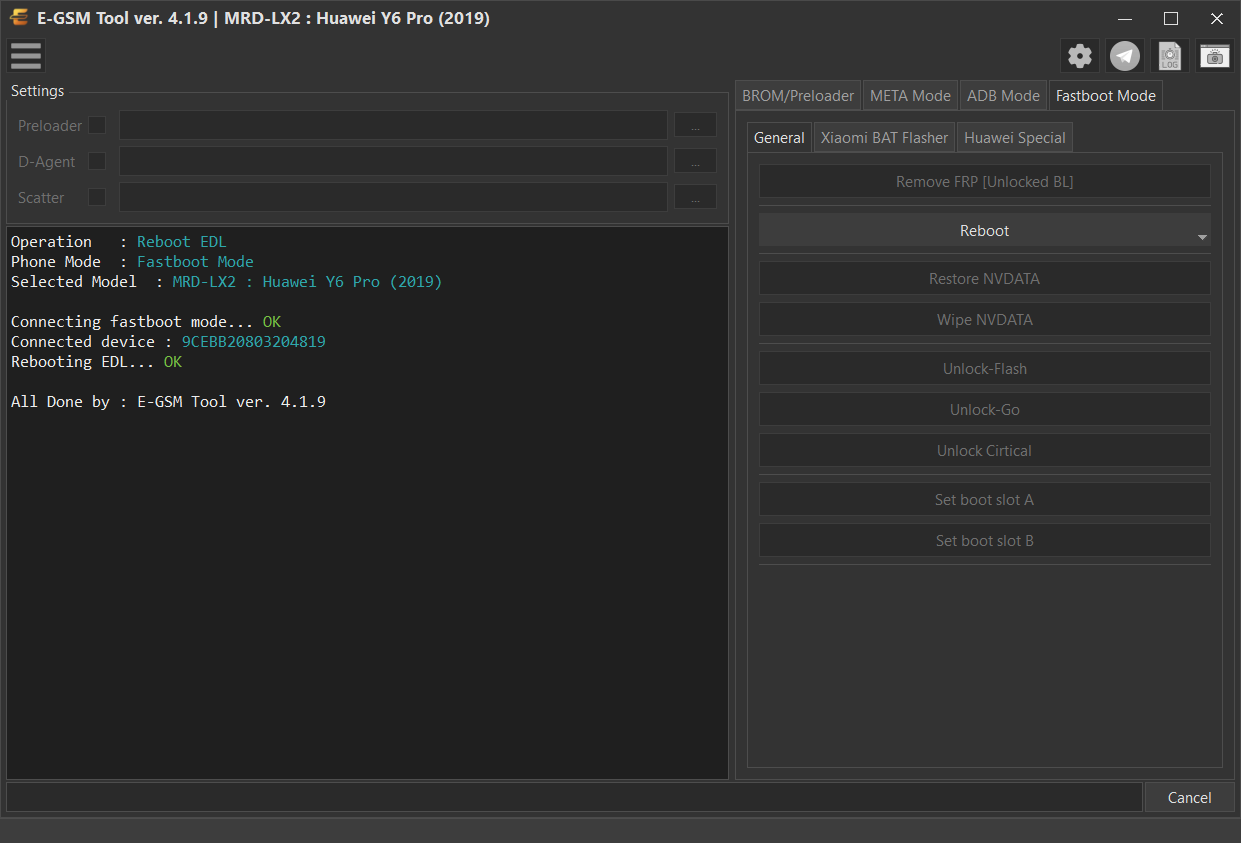The width and height of the screenshot is (1241, 843).
Task: Open the hamburger main menu
Action: pyautogui.click(x=26, y=56)
